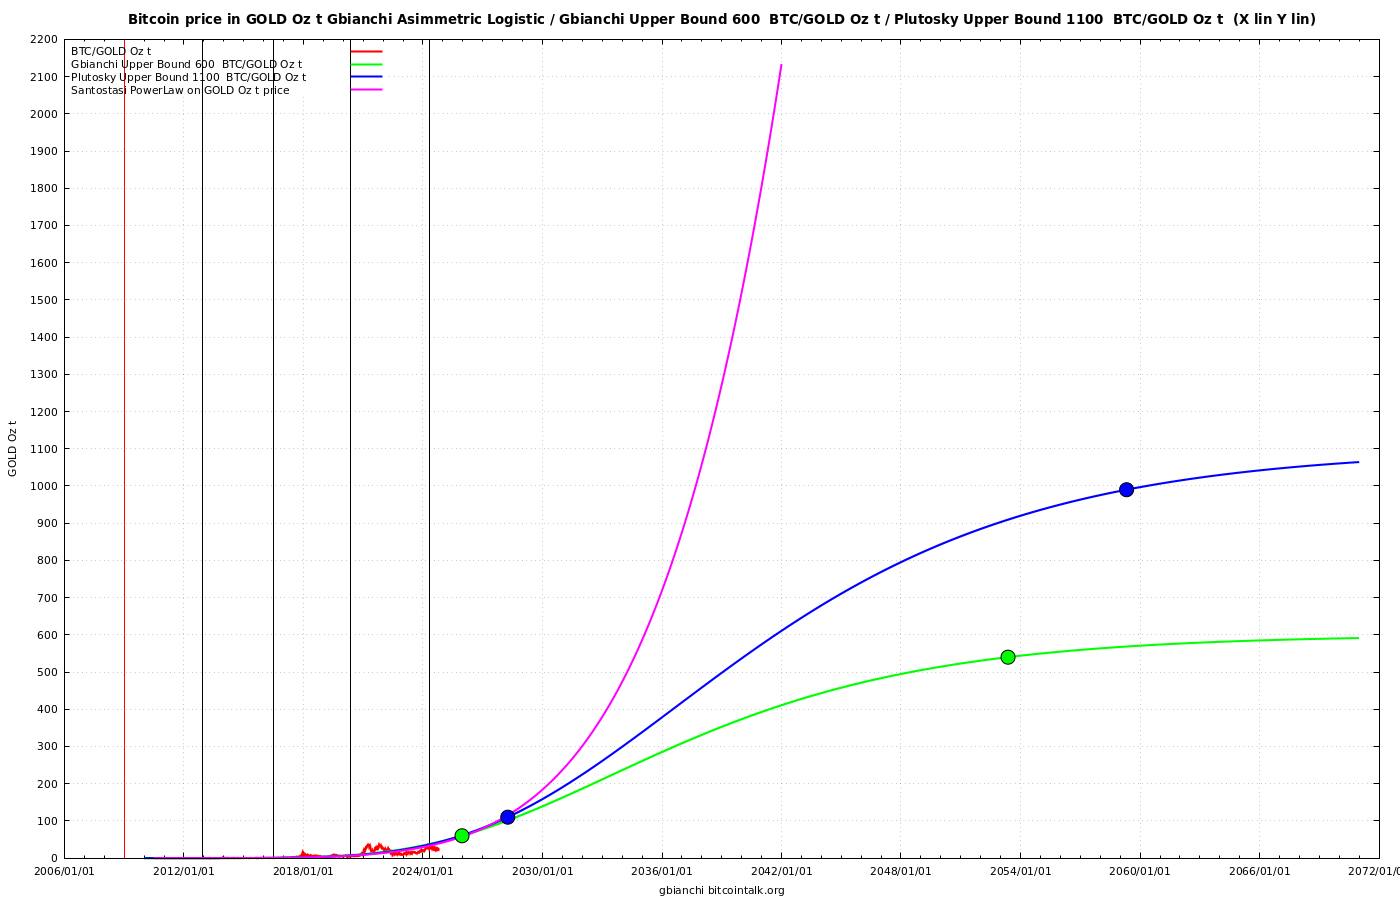Screen dimensions: 1400x900
Task: Click the 2012/01/01 x-axis label
Action: (x=184, y=871)
